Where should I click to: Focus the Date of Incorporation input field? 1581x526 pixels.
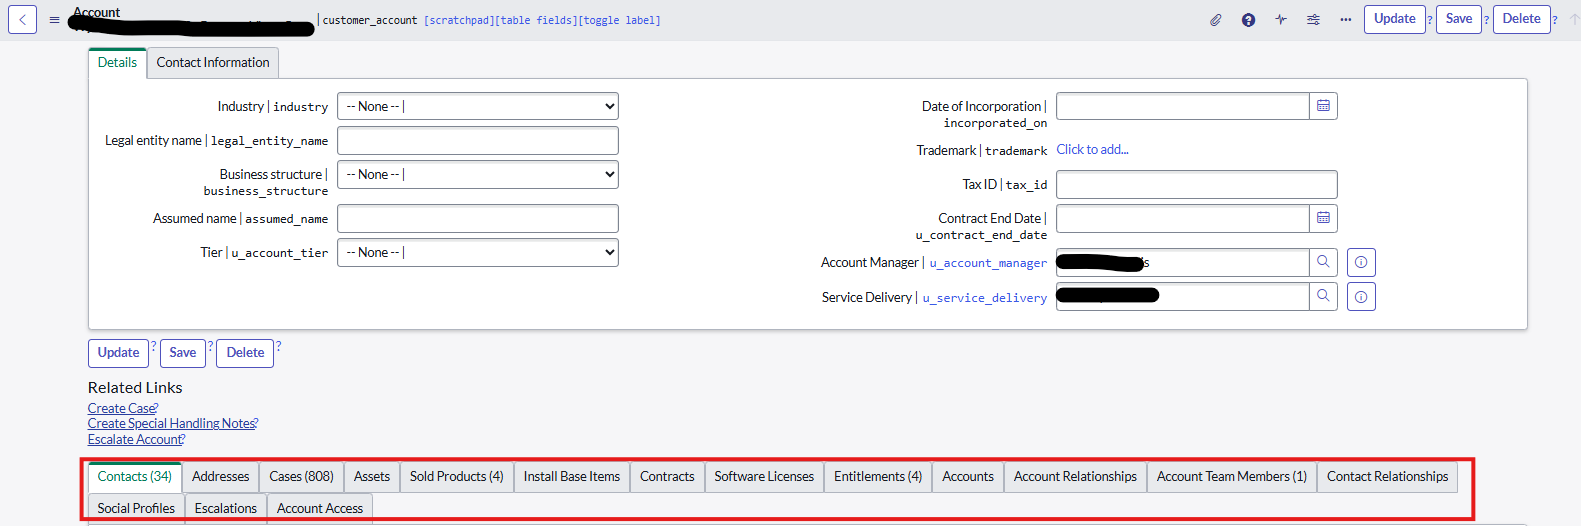pos(1183,106)
